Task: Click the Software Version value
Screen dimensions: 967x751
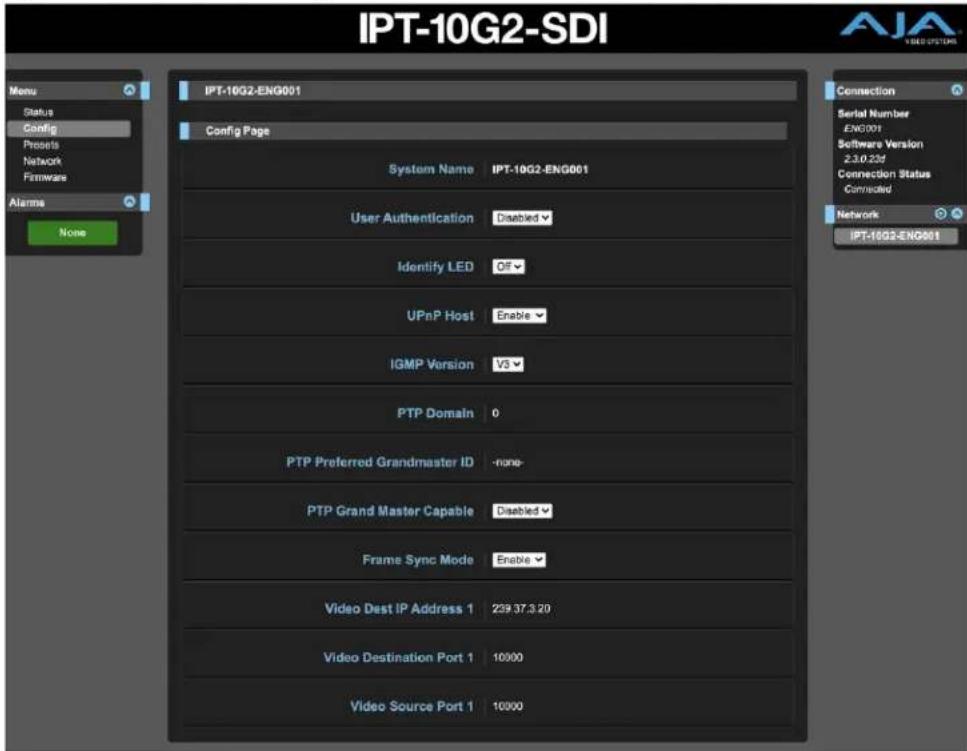Action: (864, 158)
